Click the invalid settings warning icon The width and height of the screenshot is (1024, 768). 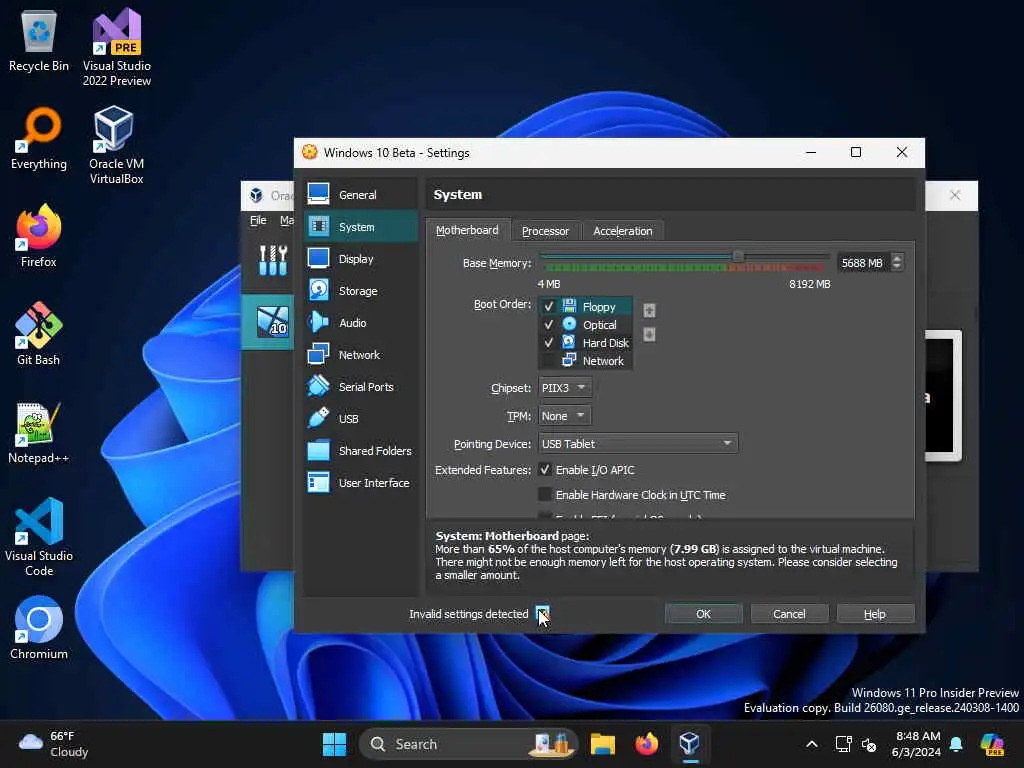click(x=542, y=613)
